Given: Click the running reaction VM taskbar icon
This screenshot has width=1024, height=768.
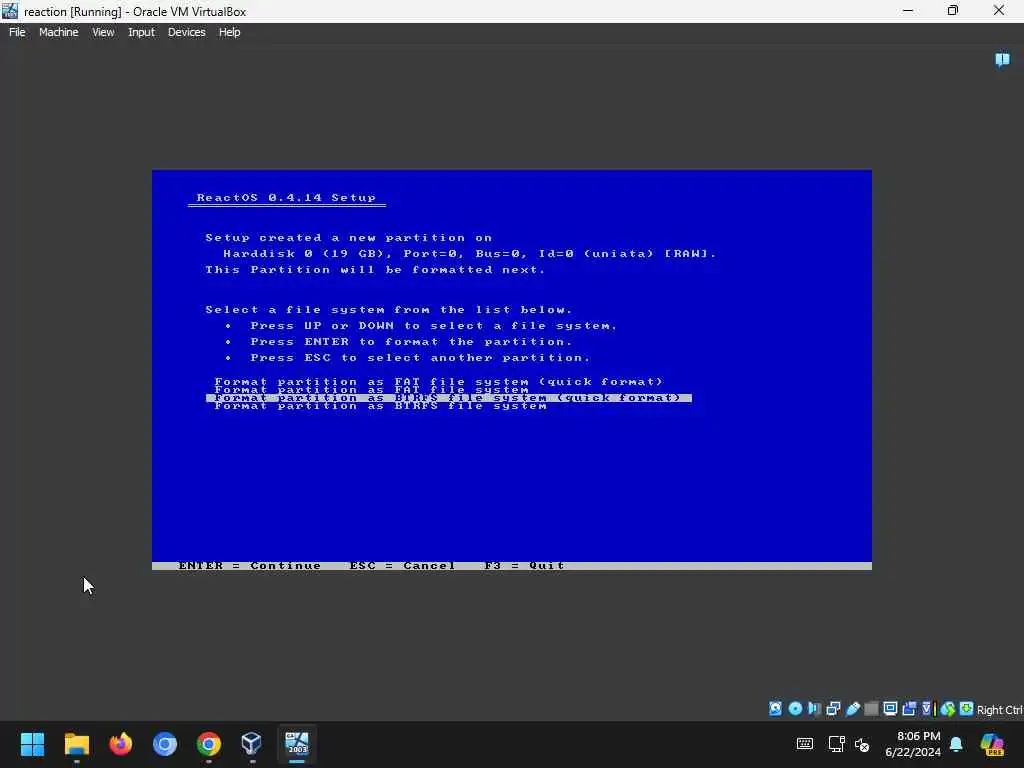Looking at the screenshot, I should 296,744.
